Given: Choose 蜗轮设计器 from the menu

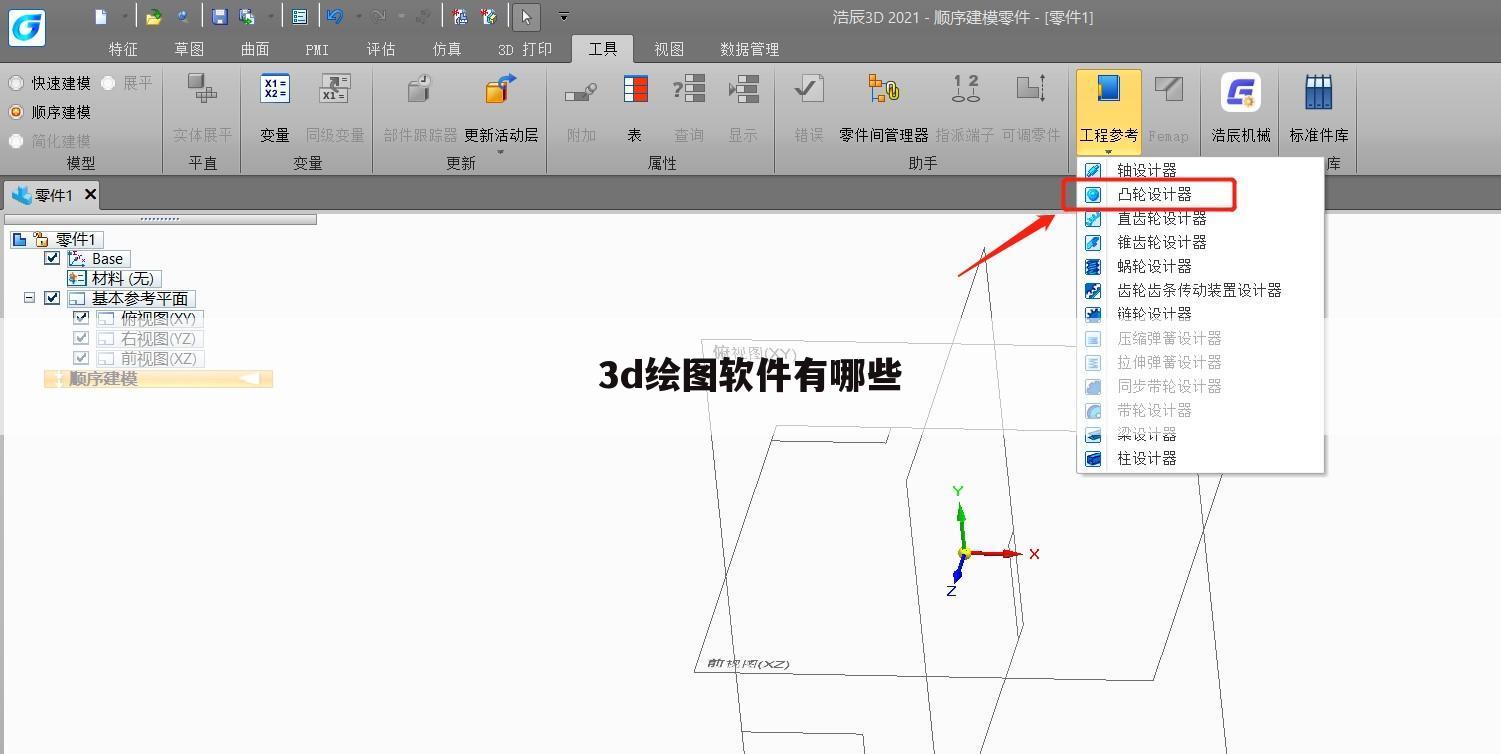Looking at the screenshot, I should pos(1200,266).
